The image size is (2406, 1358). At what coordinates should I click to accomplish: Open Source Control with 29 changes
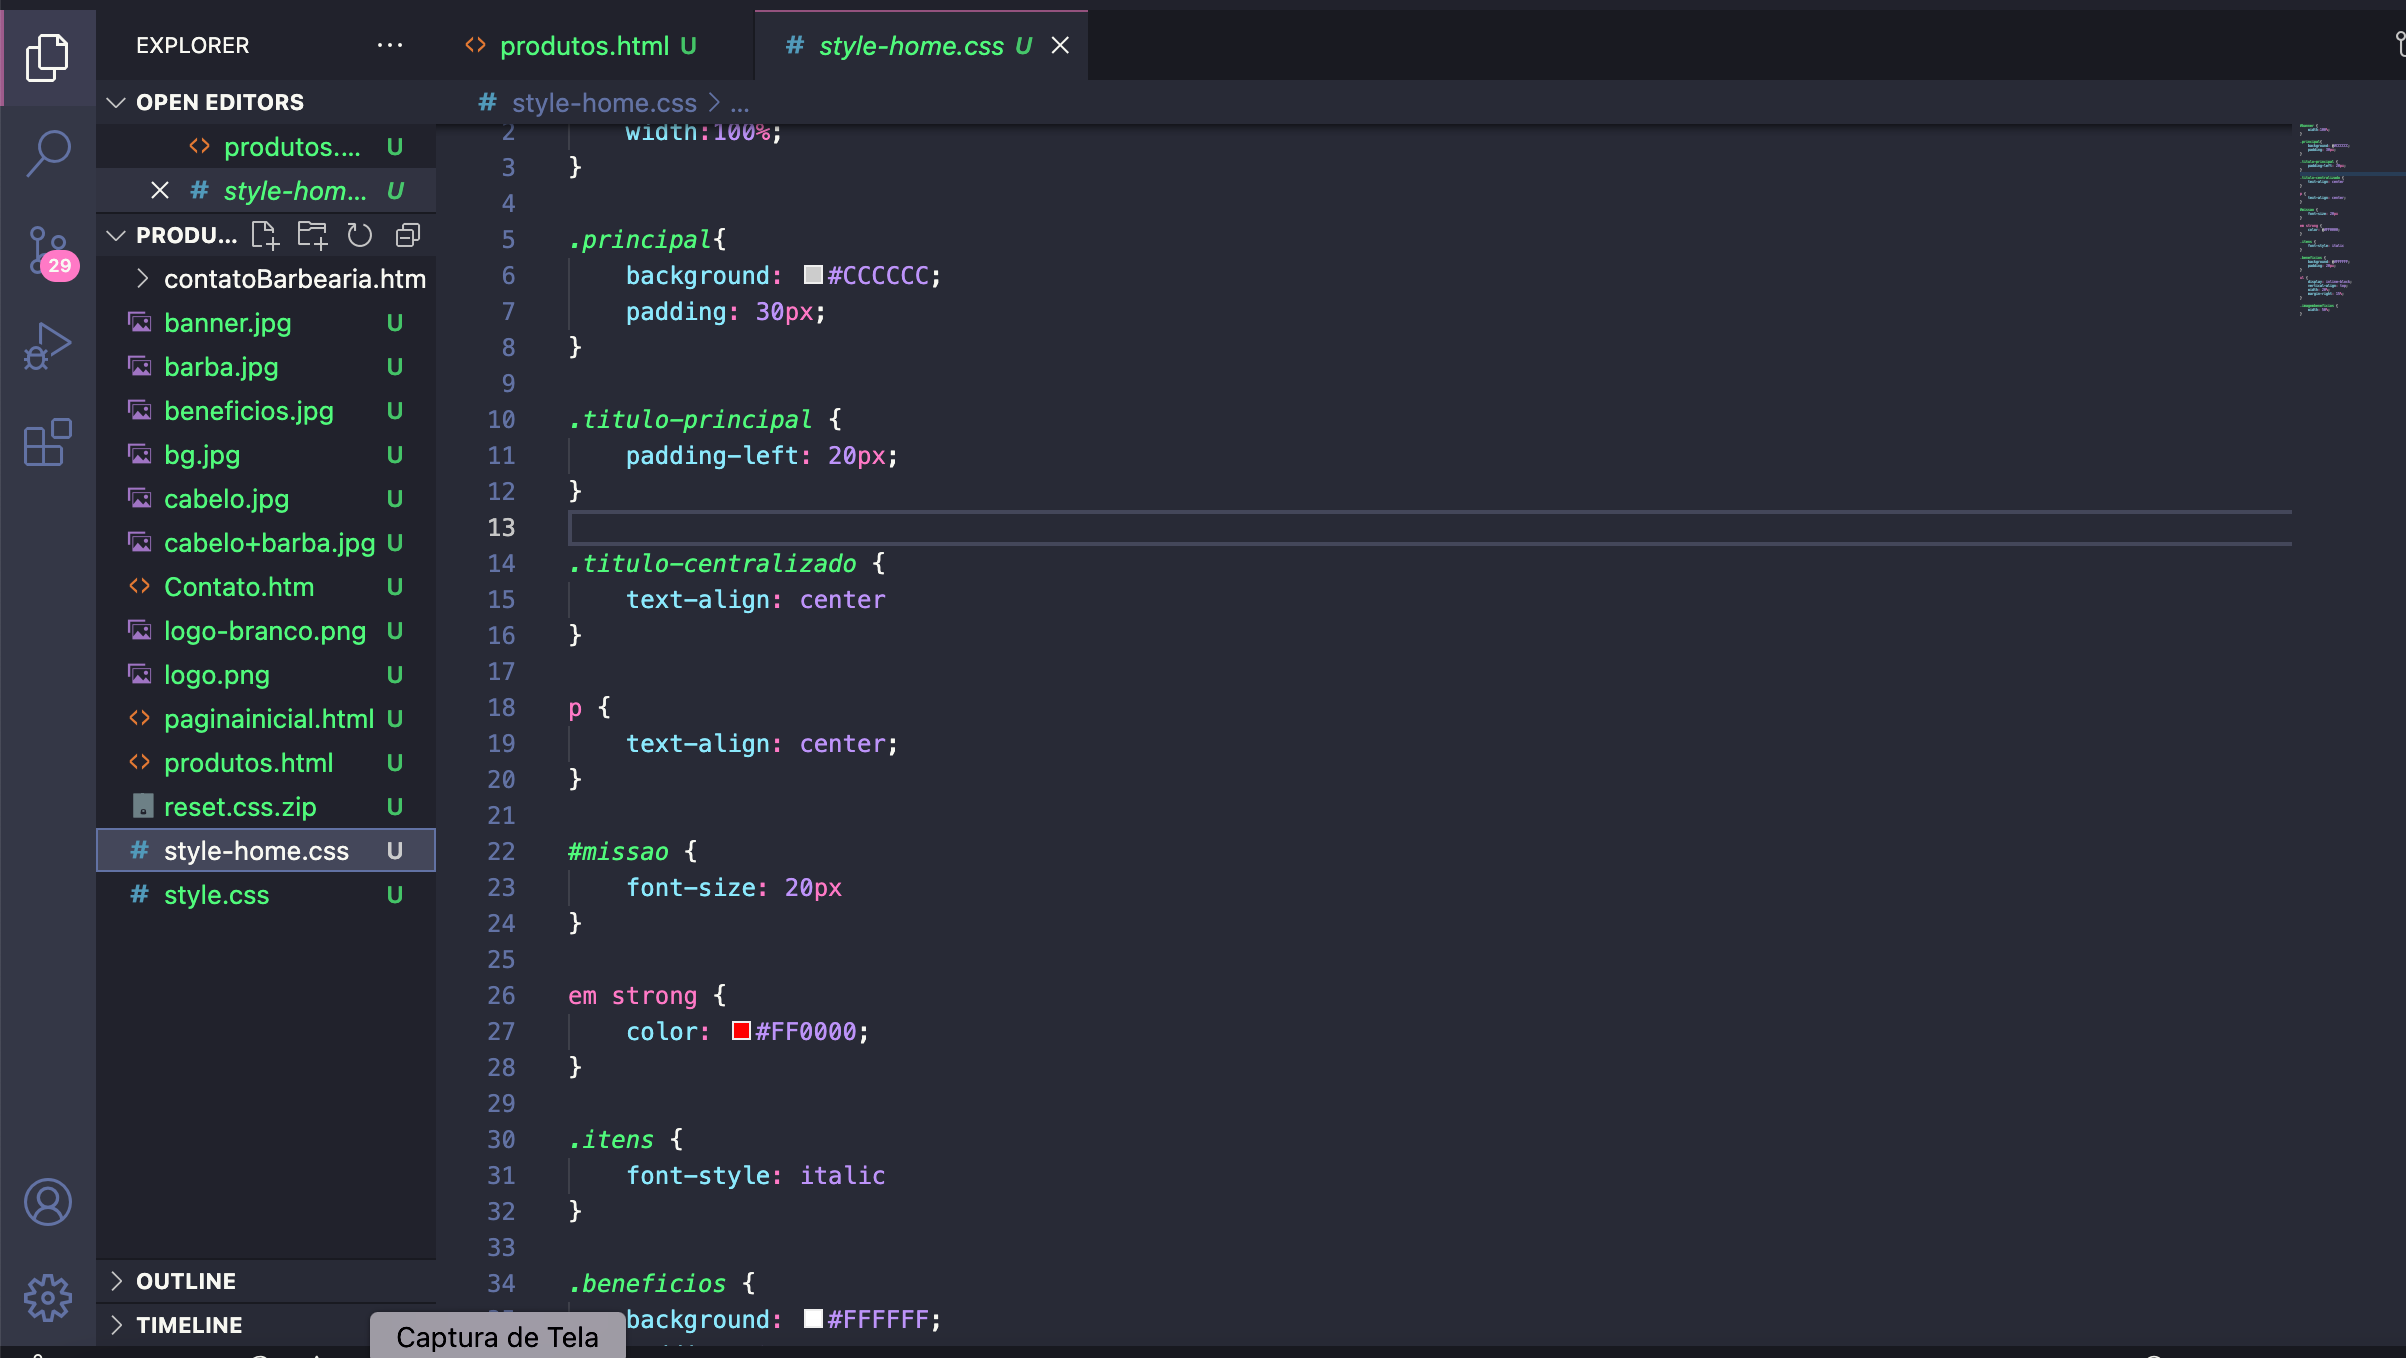coord(50,251)
